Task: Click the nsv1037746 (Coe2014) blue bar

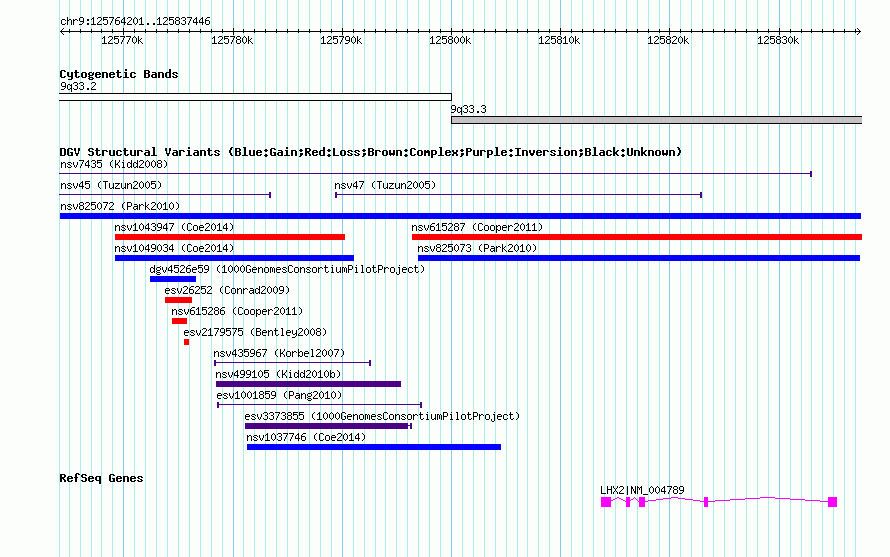Action: (374, 447)
